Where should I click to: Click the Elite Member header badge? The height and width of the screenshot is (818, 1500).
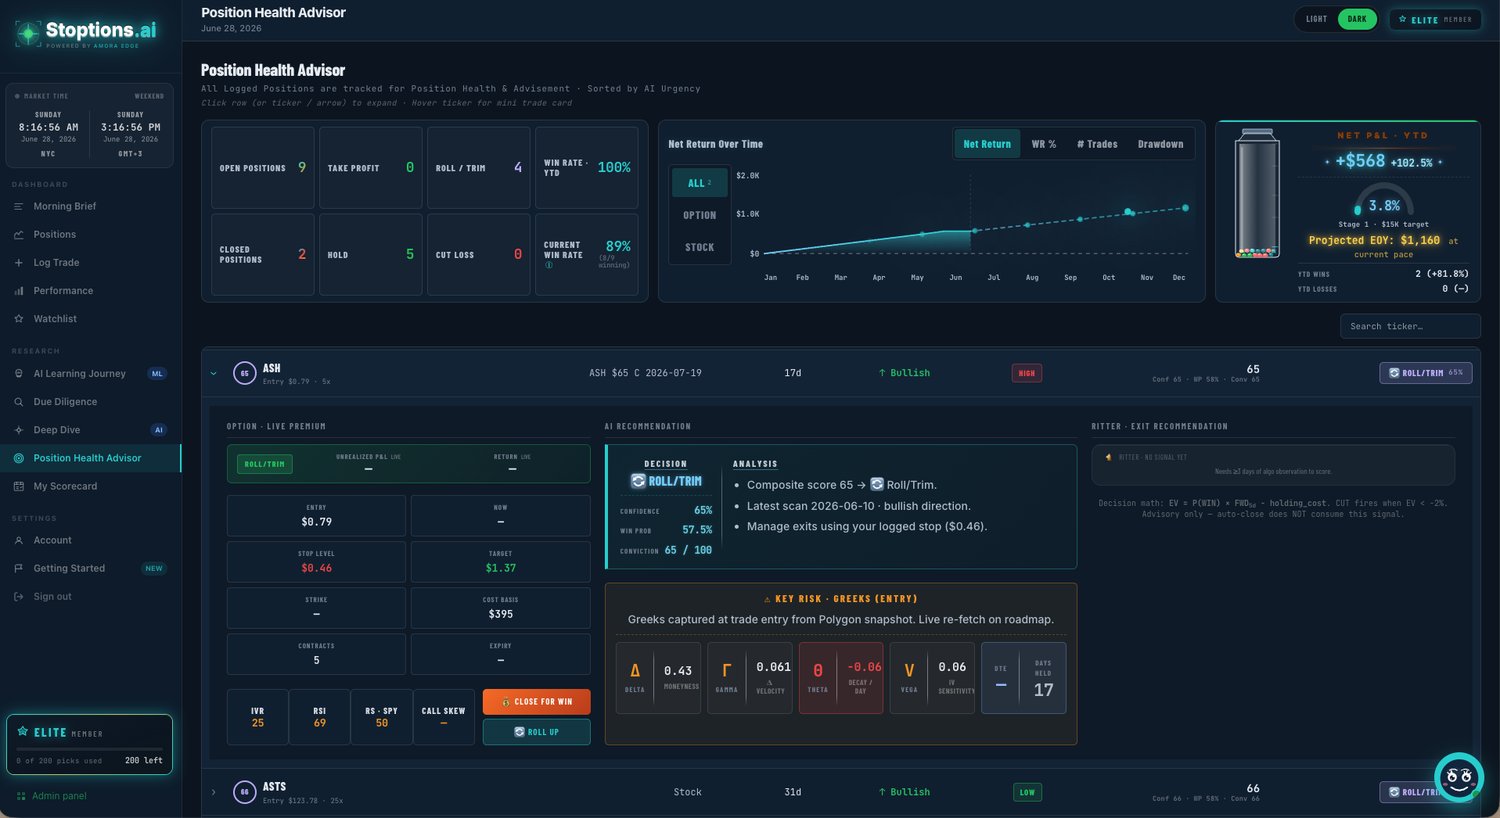(x=1434, y=19)
